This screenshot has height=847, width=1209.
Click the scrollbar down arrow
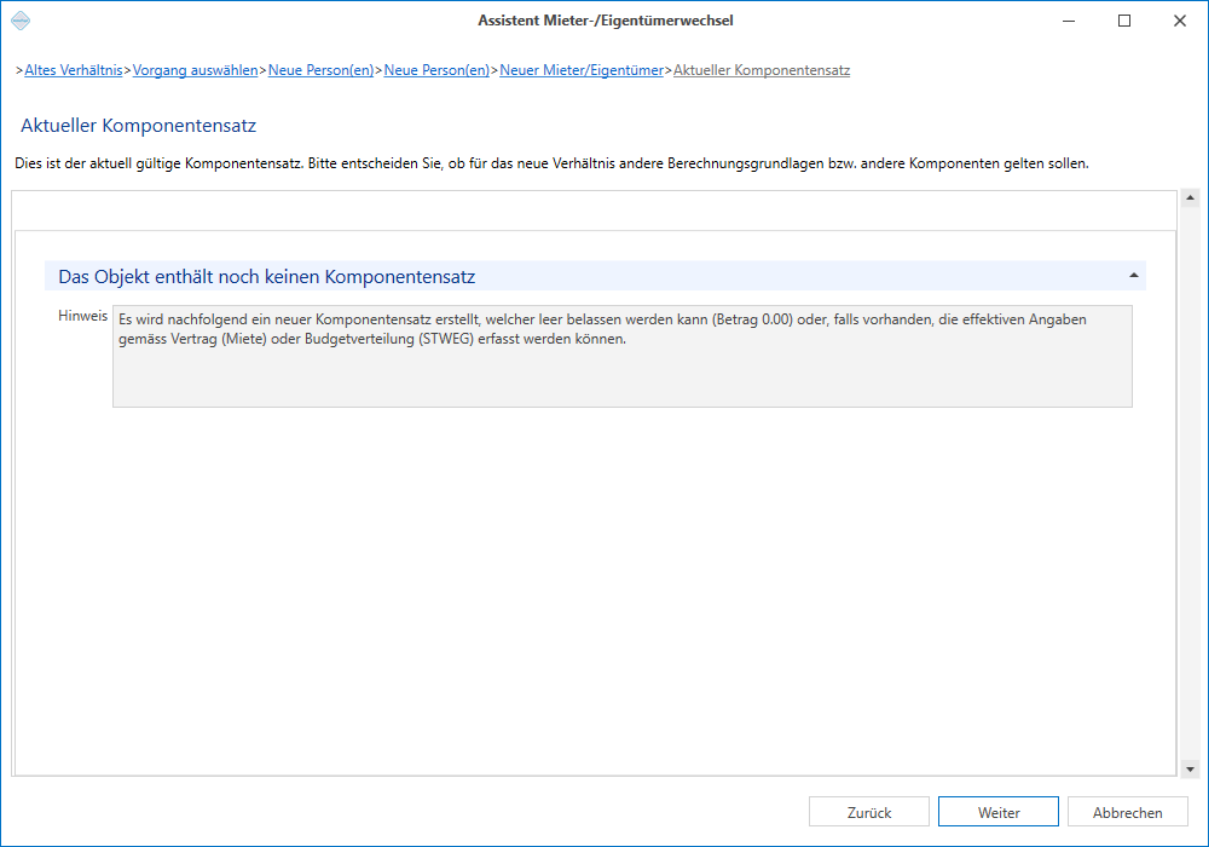click(x=1190, y=769)
